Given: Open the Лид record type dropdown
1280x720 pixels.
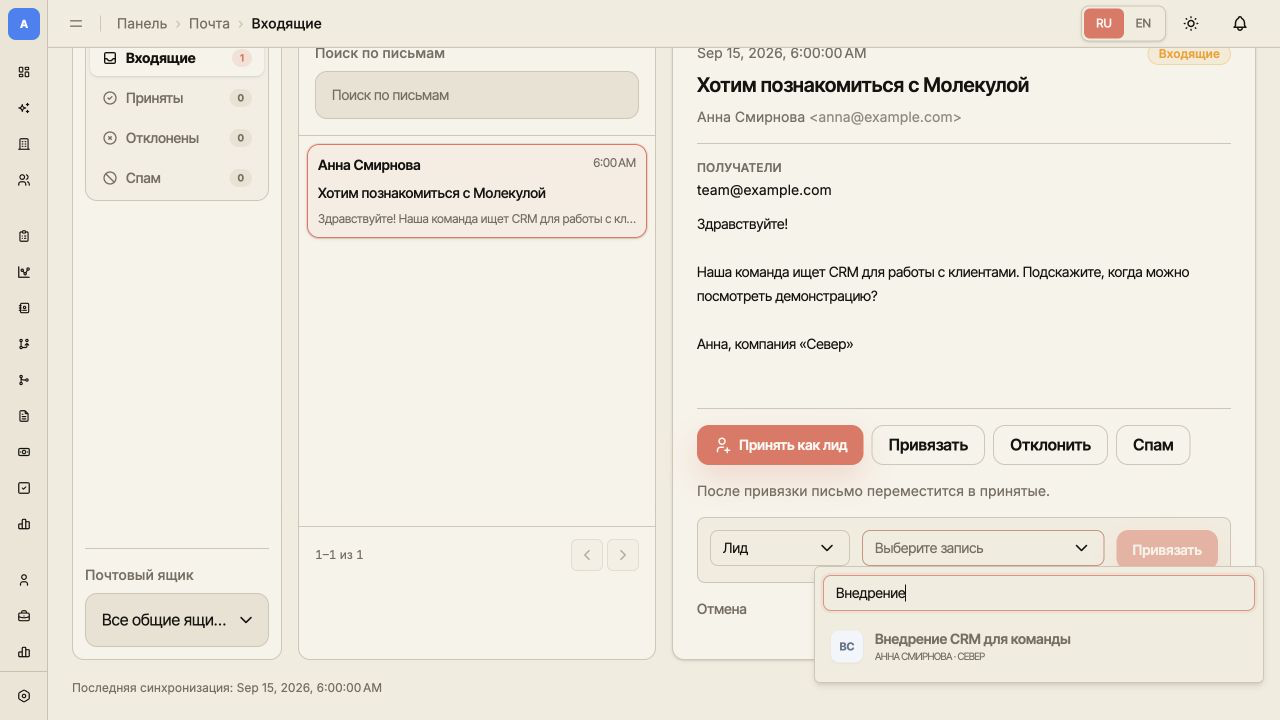Looking at the screenshot, I should (x=780, y=548).
